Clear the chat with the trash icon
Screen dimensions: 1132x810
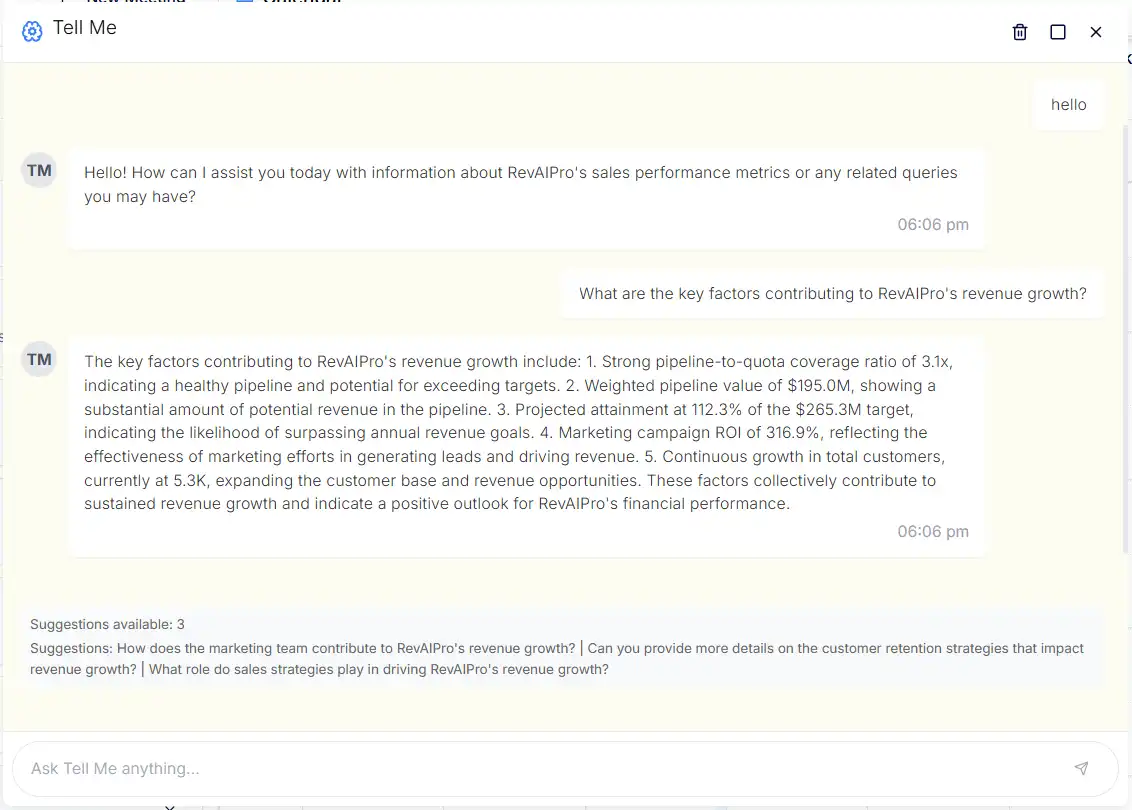pyautogui.click(x=1020, y=32)
